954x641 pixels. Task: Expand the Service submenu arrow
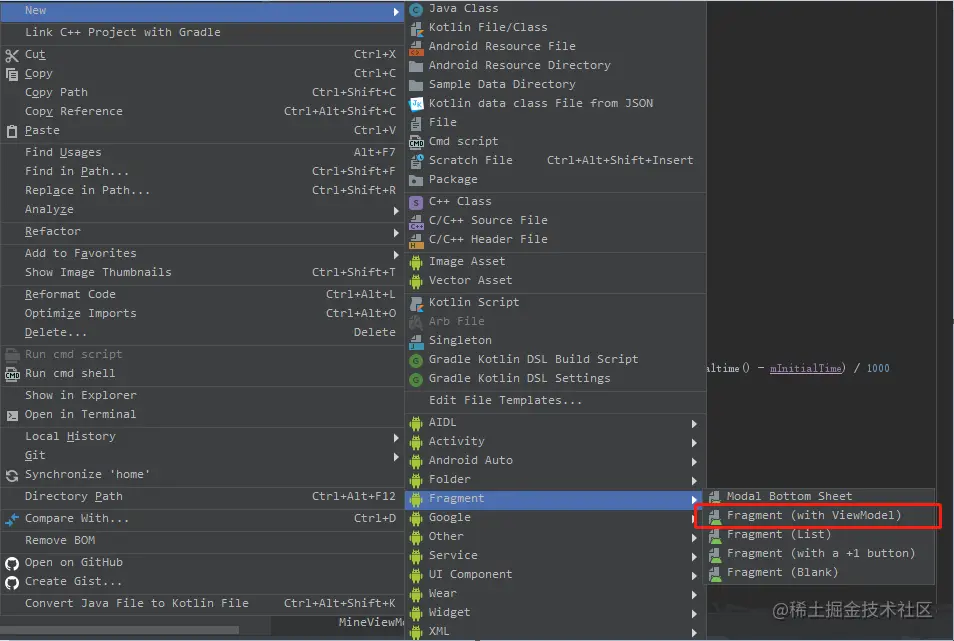[x=694, y=556]
